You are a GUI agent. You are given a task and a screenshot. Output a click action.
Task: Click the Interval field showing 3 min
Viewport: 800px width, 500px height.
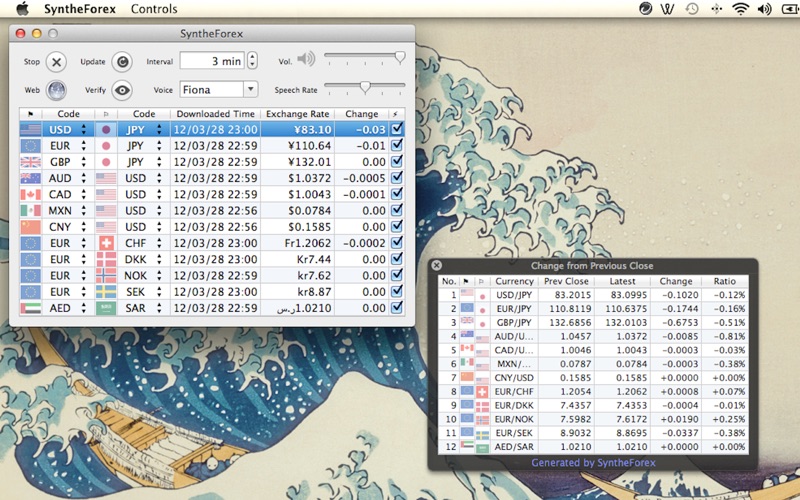pyautogui.click(x=212, y=61)
